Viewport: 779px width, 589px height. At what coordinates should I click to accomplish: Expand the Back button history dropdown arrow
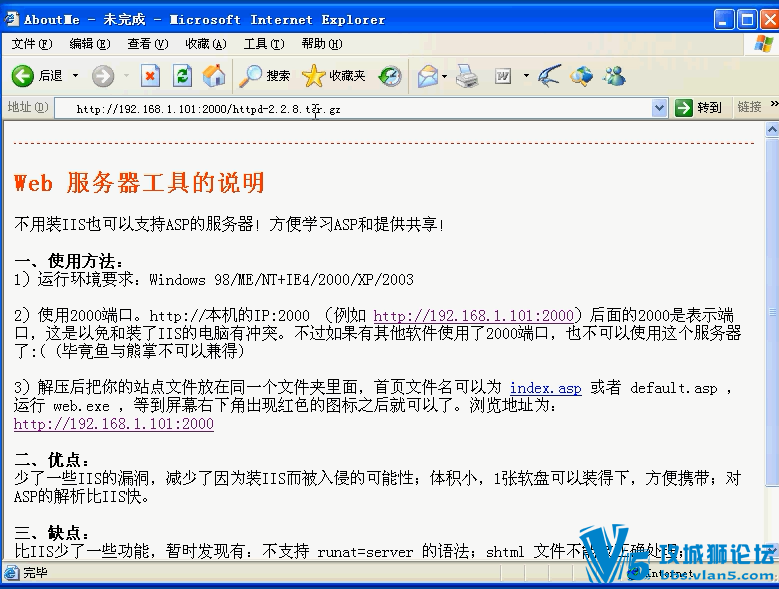[76, 76]
